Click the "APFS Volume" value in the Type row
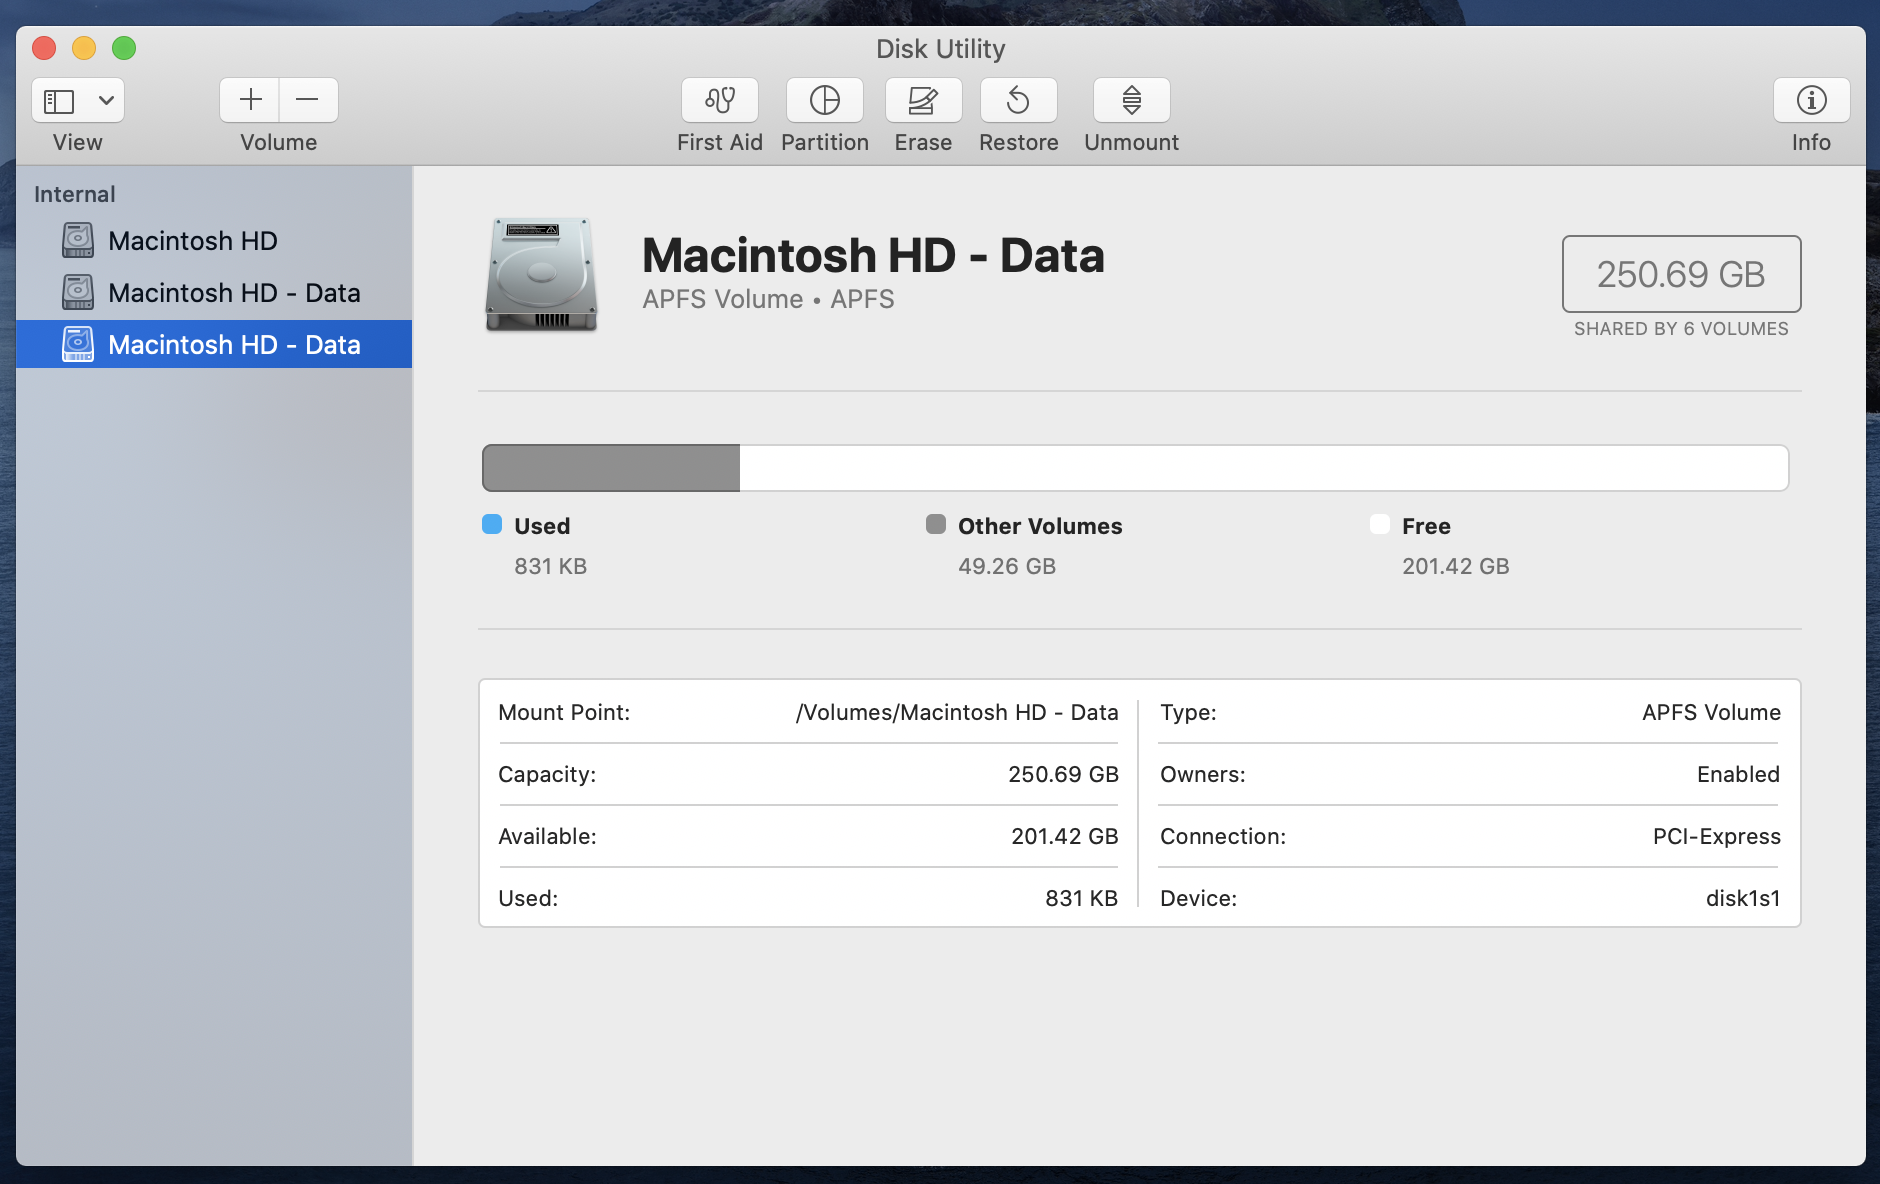 click(1711, 712)
